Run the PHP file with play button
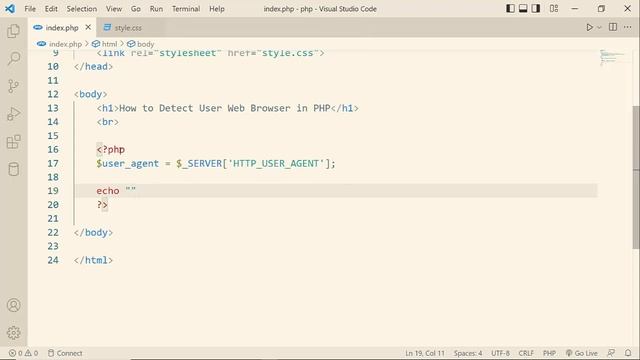This screenshot has width=640, height=360. (589, 27)
